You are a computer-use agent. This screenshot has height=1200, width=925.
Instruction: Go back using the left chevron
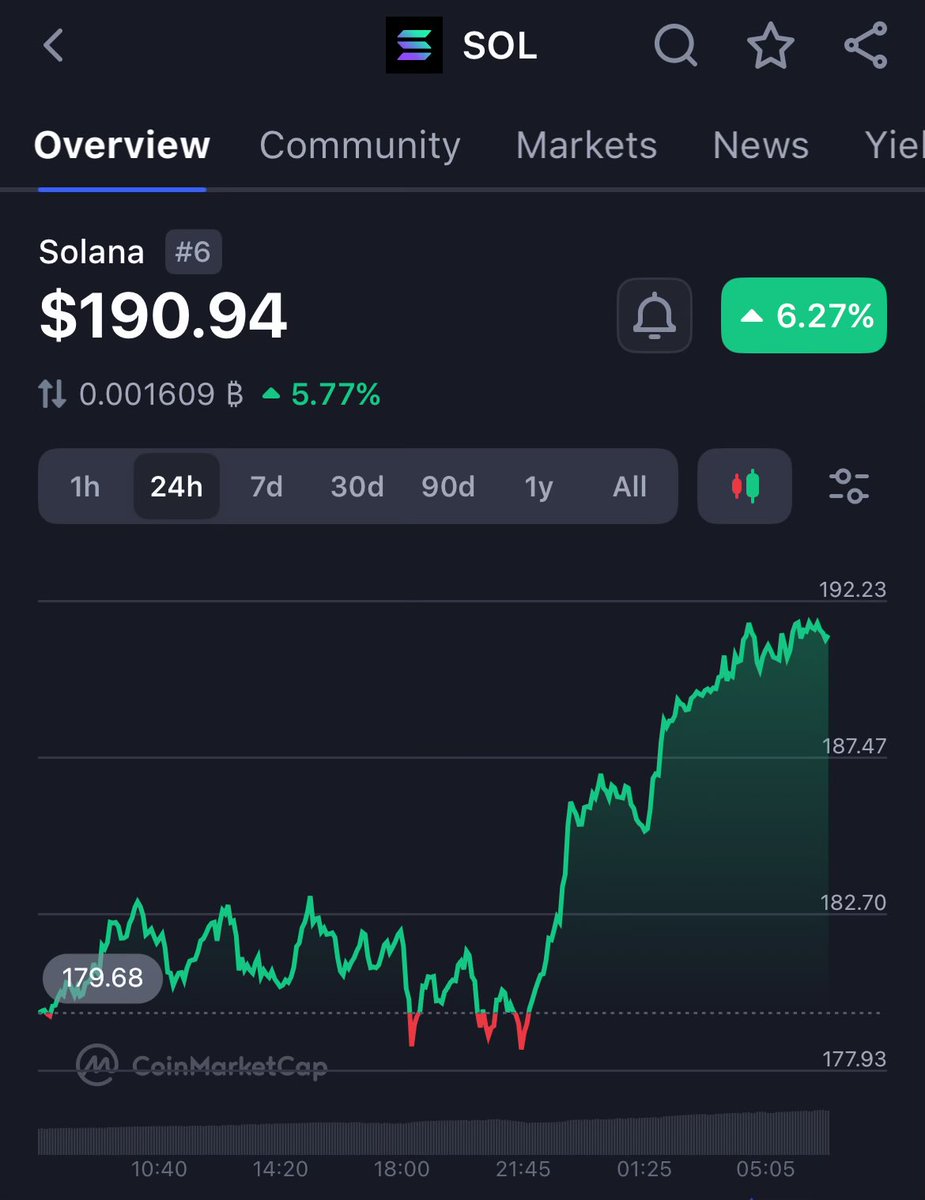point(54,46)
